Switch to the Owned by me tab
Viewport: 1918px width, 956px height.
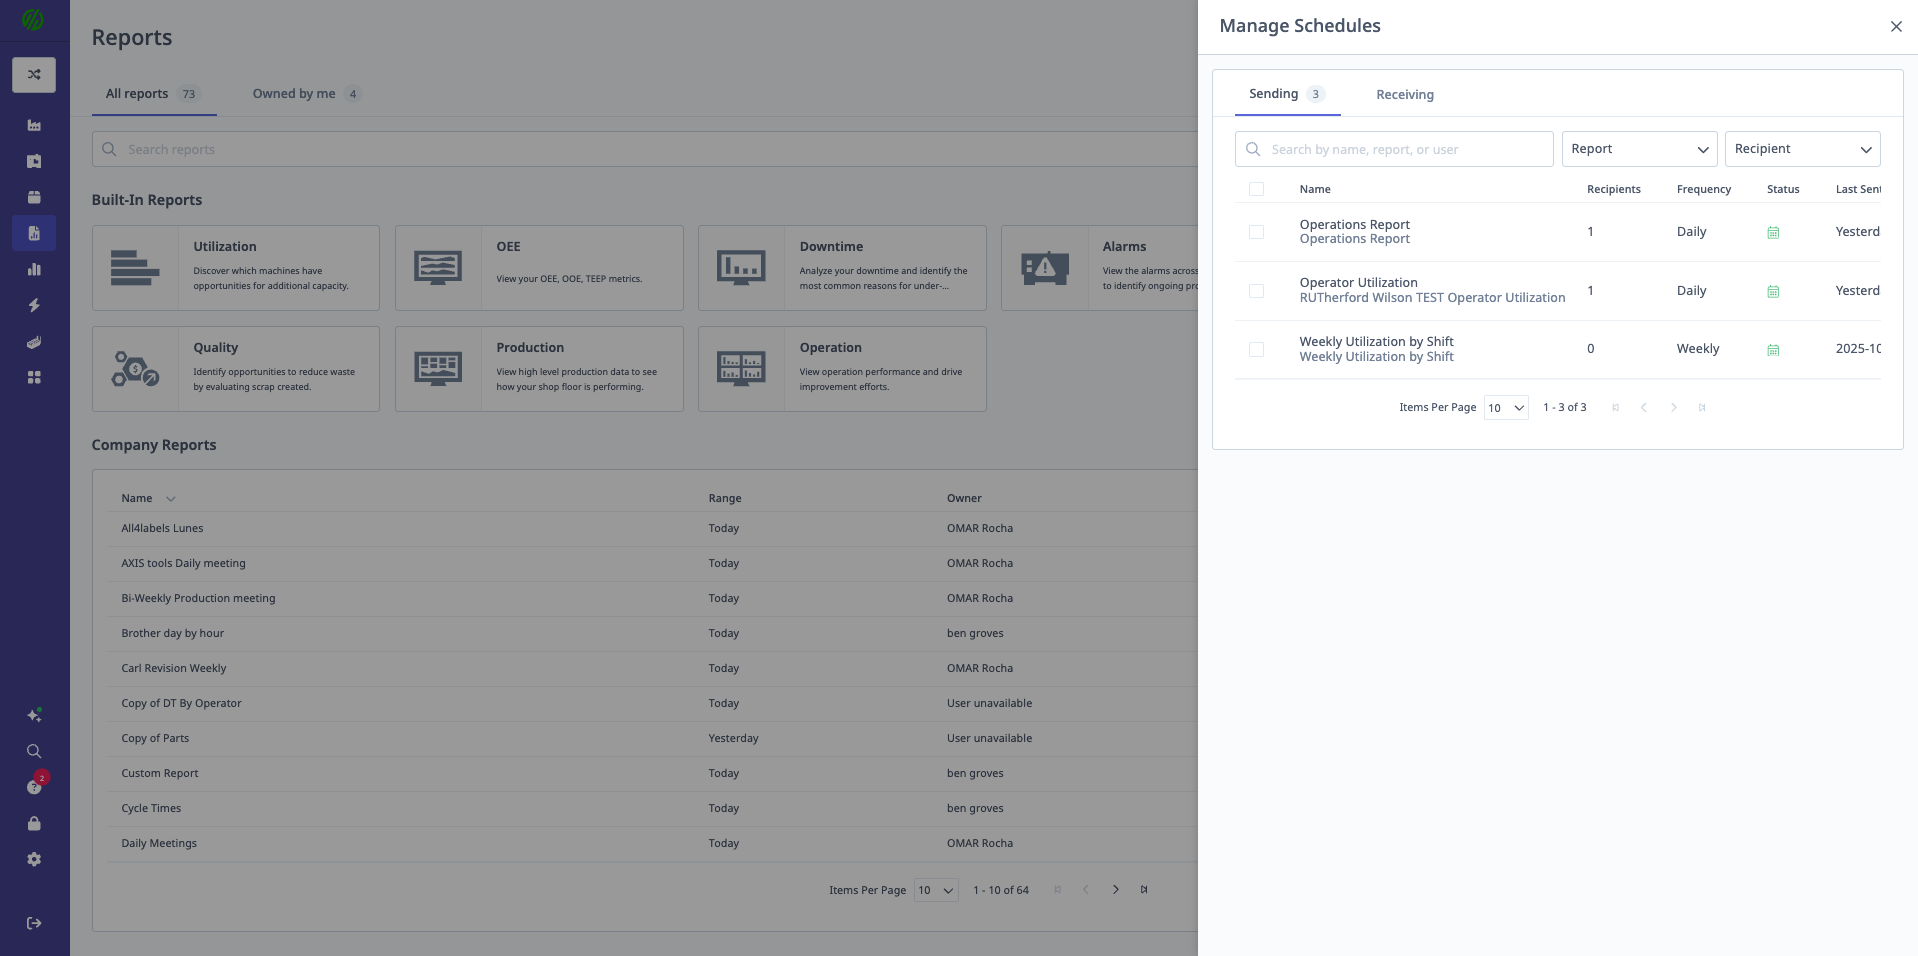click(295, 93)
